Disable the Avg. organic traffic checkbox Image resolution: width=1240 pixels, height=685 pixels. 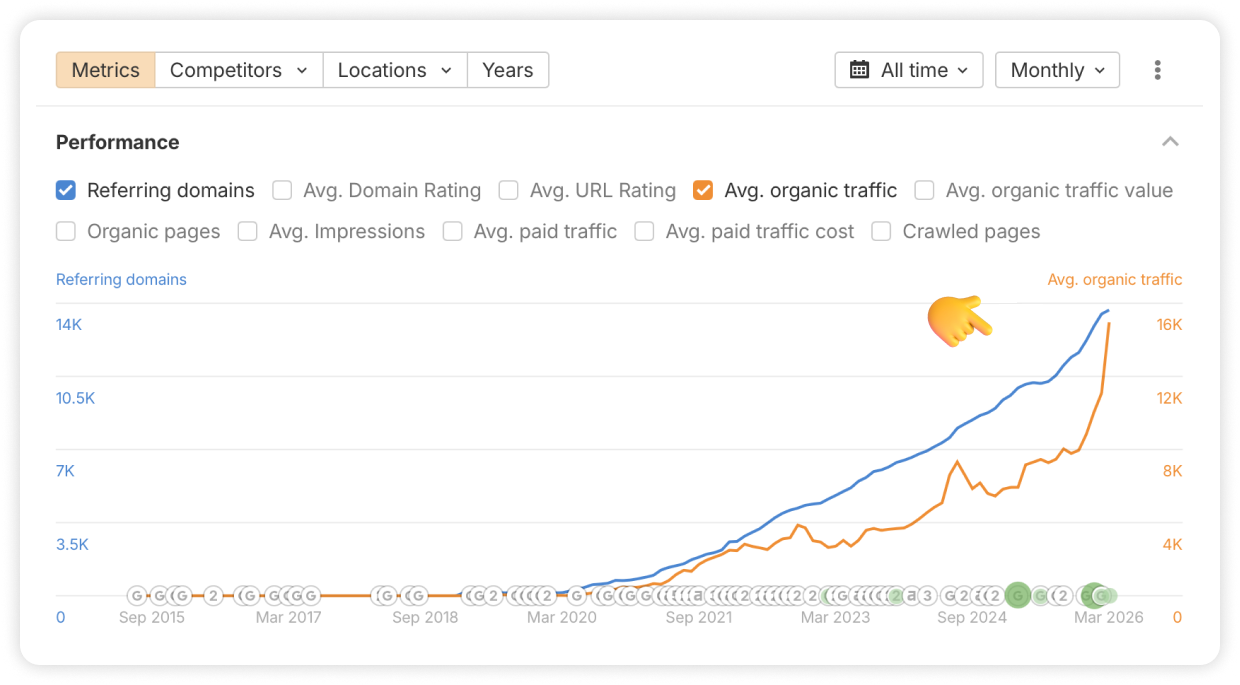click(x=703, y=190)
